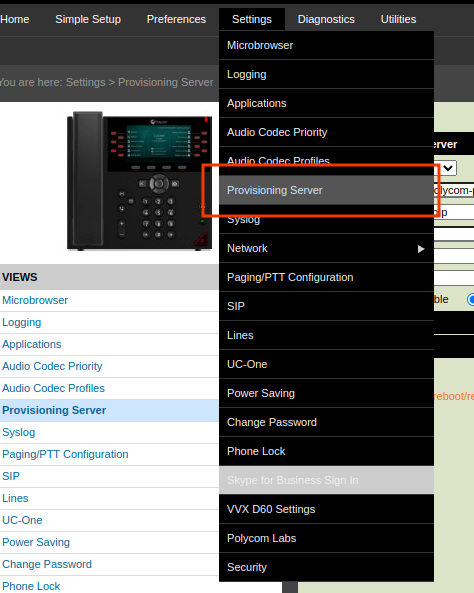
Task: Choose Microbrowser in the Settings dropdown menu
Action: (x=326, y=45)
